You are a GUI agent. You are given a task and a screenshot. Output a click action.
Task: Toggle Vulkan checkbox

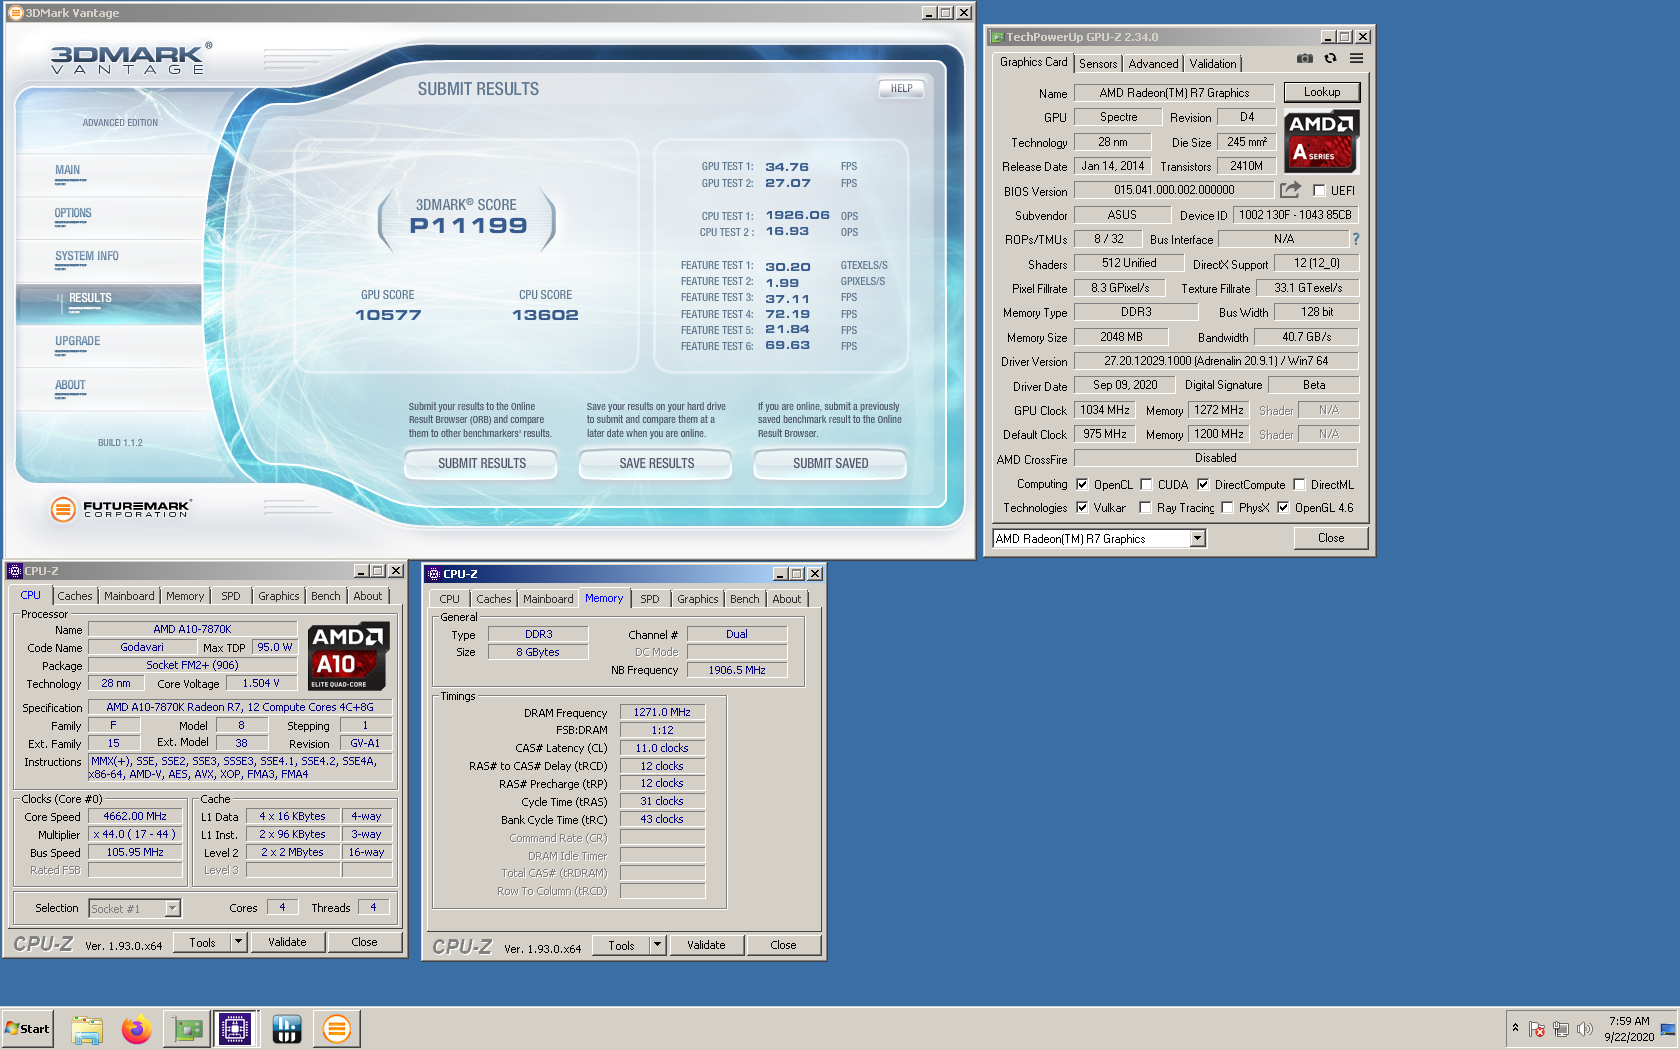click(x=1081, y=507)
